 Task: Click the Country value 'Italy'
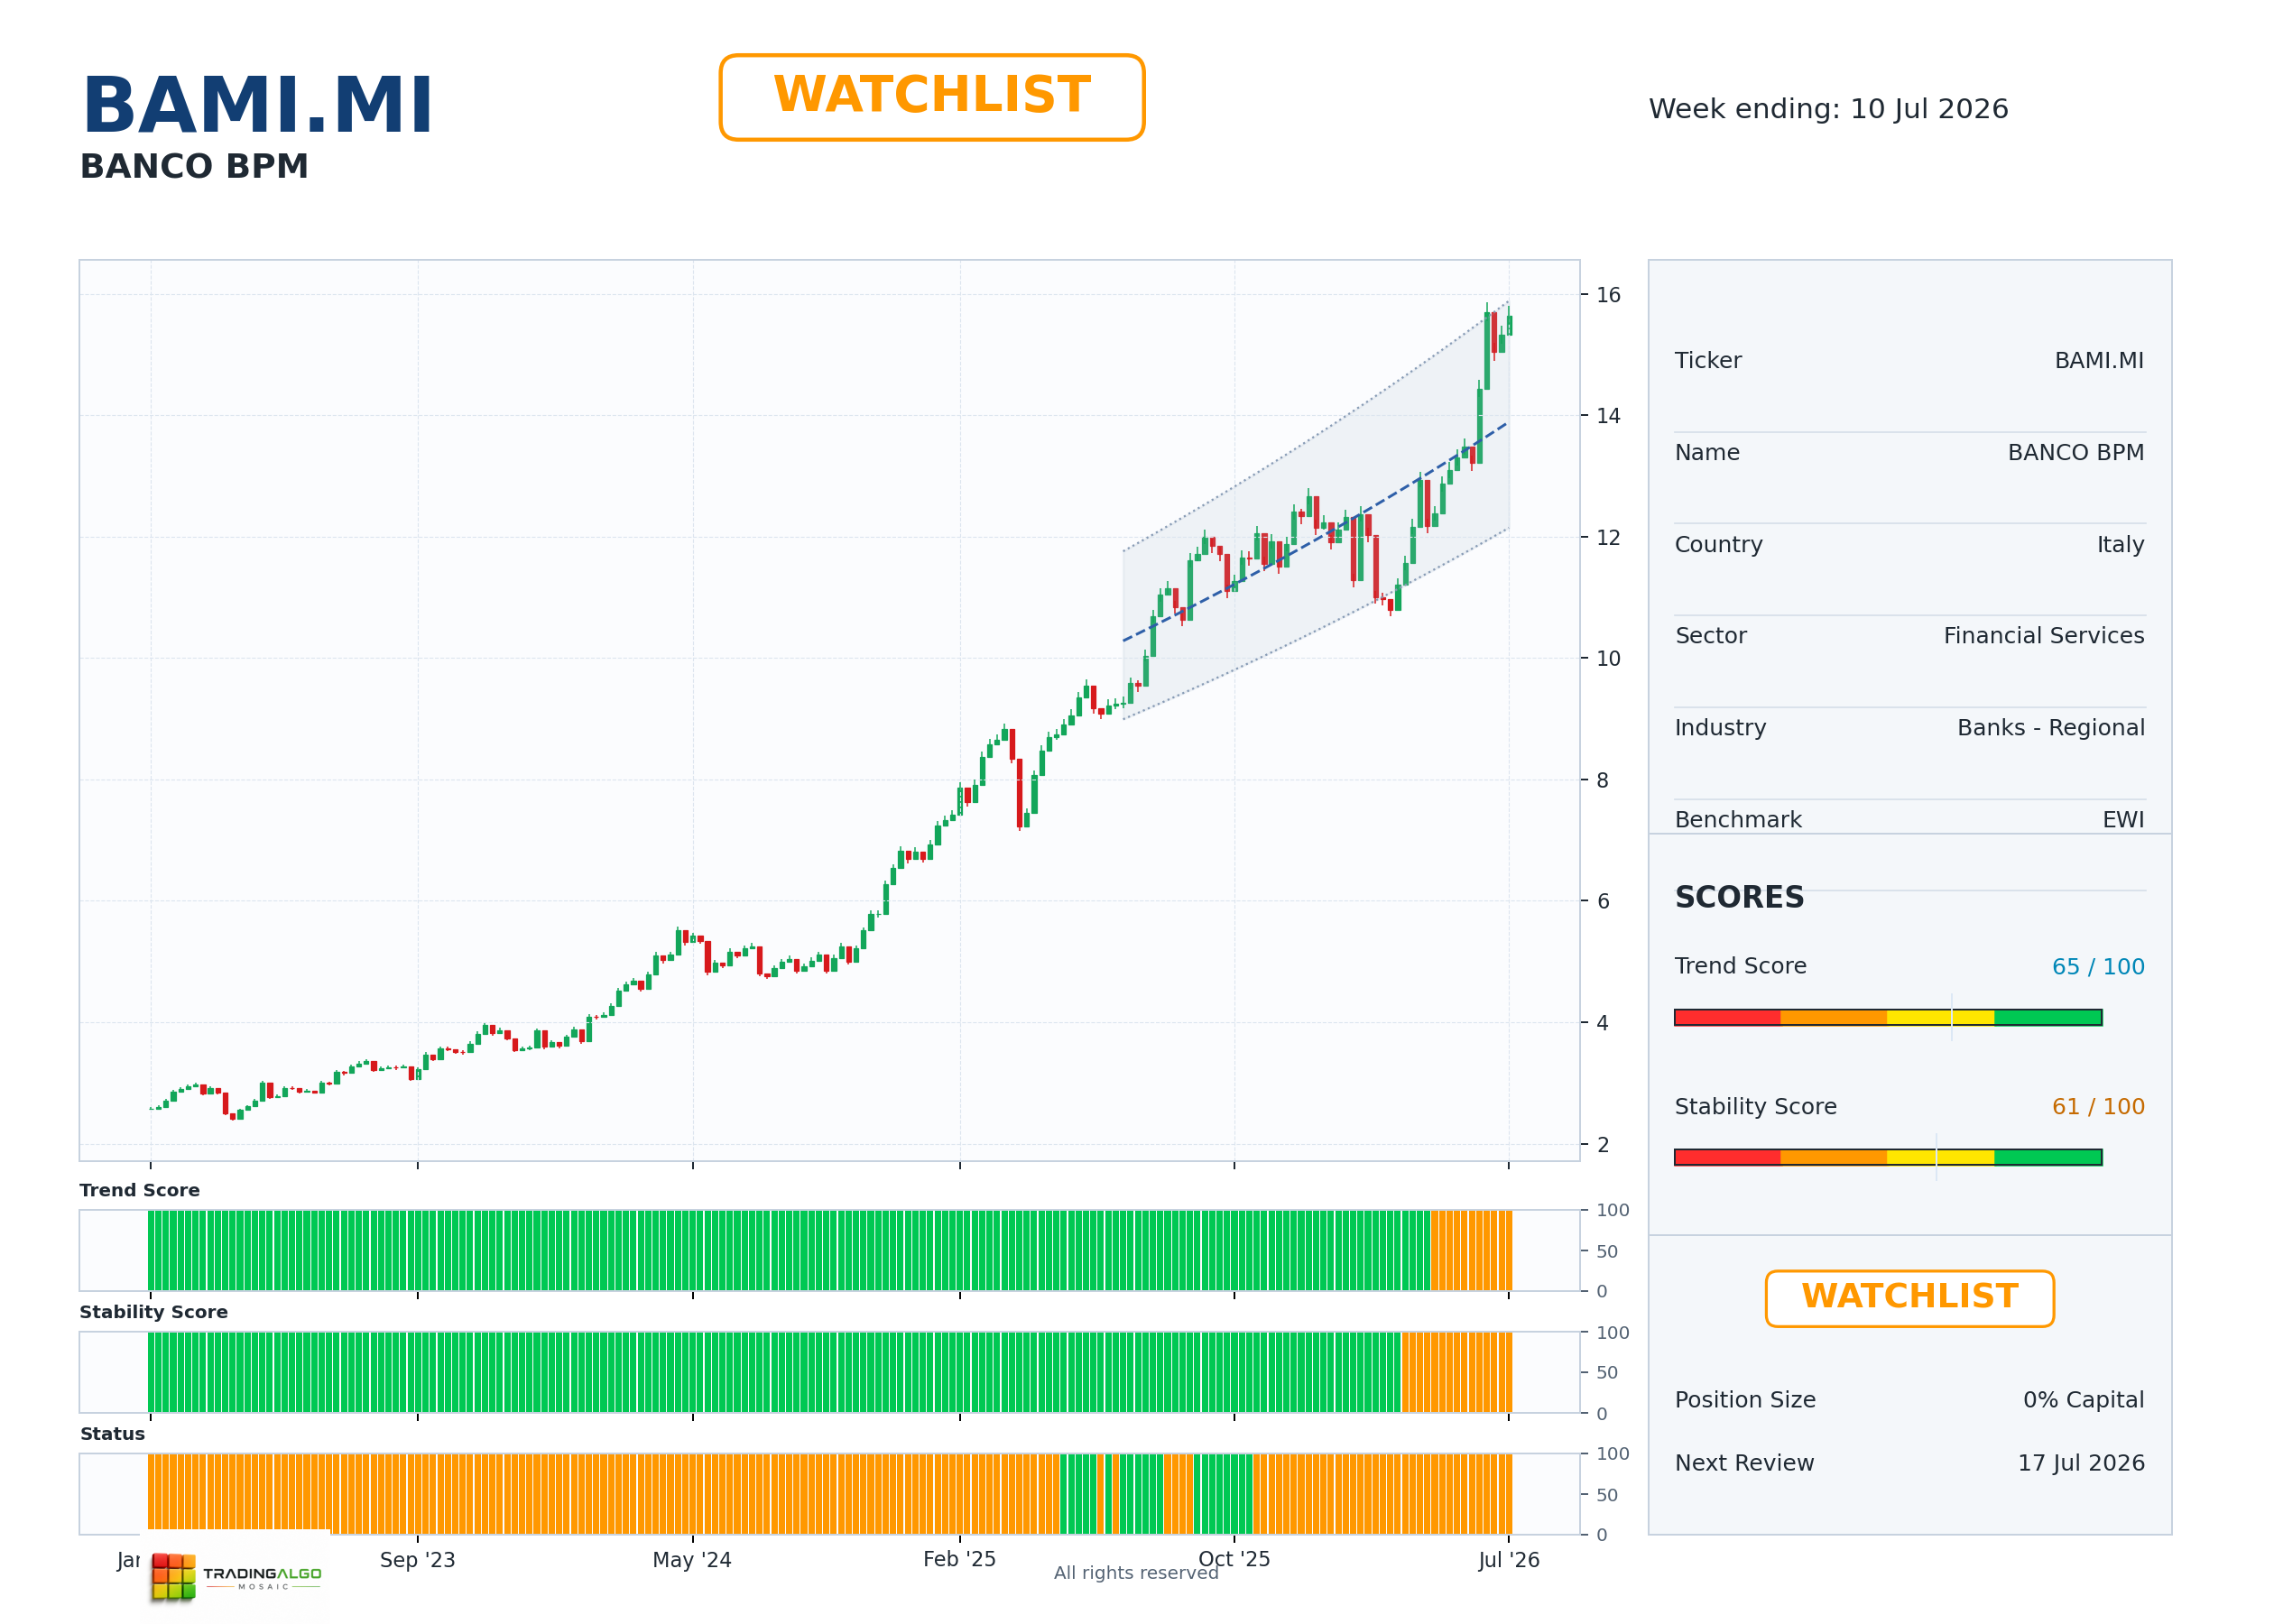(x=2120, y=544)
